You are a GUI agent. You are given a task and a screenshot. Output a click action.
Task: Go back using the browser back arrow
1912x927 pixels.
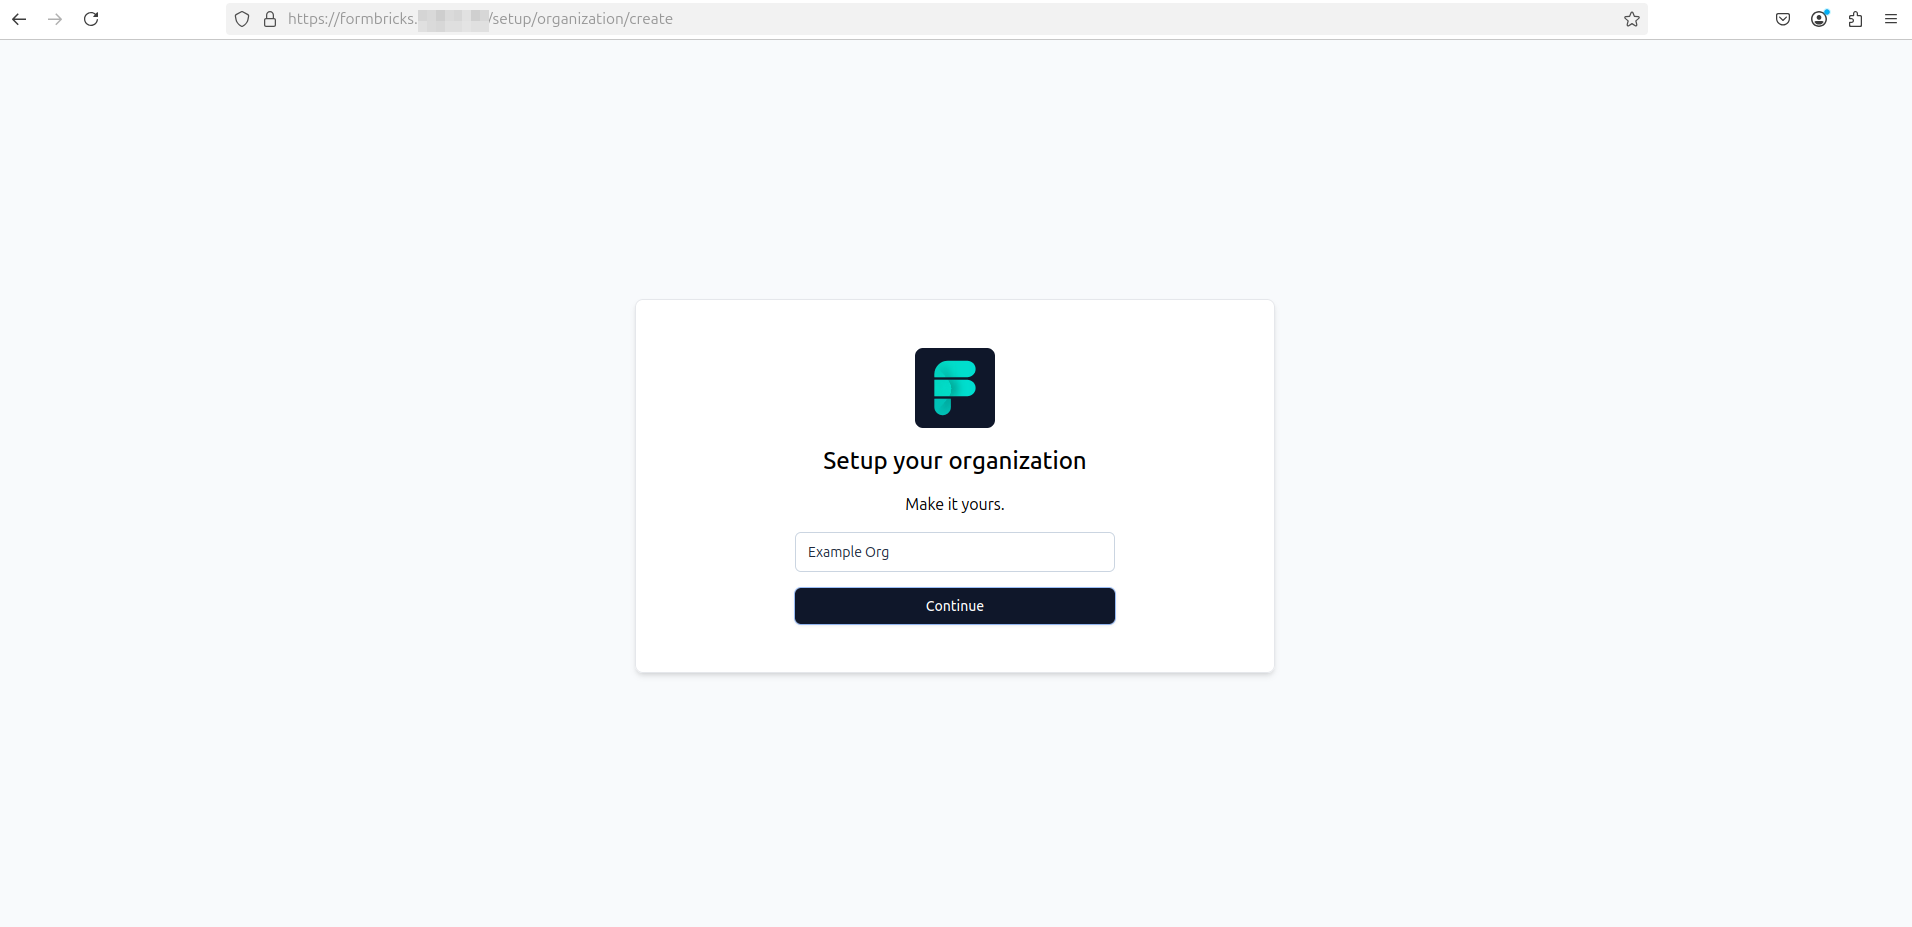pyautogui.click(x=19, y=19)
